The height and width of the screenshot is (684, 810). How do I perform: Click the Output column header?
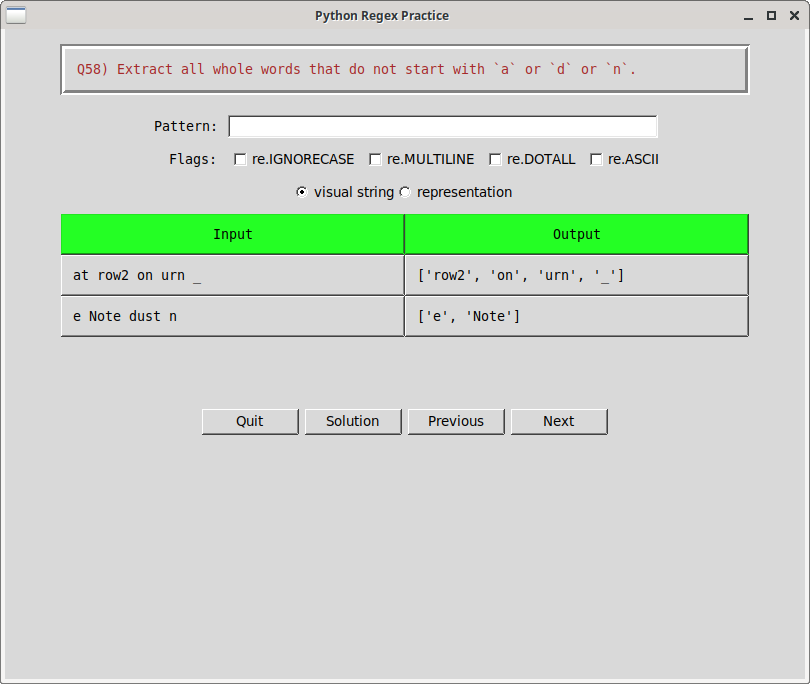pyautogui.click(x=577, y=235)
